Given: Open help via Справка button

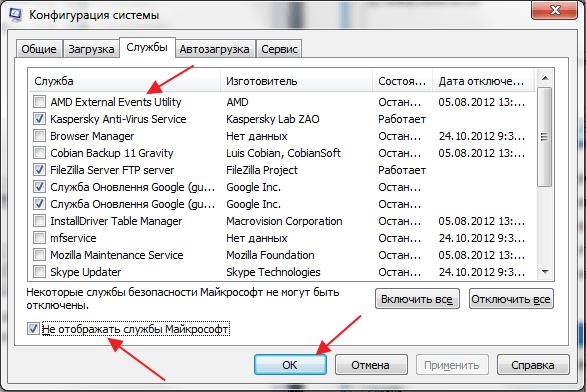Looking at the screenshot, I should pos(533,364).
